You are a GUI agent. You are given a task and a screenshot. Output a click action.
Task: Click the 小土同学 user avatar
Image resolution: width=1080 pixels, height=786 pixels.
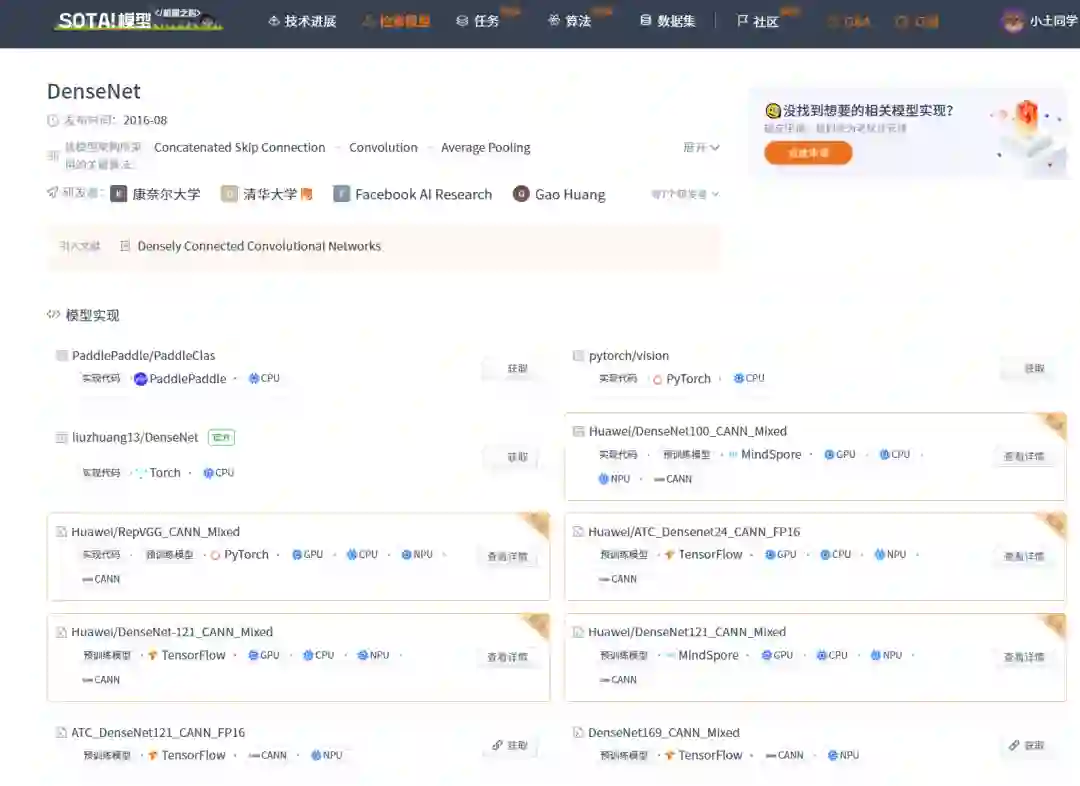coord(1012,21)
